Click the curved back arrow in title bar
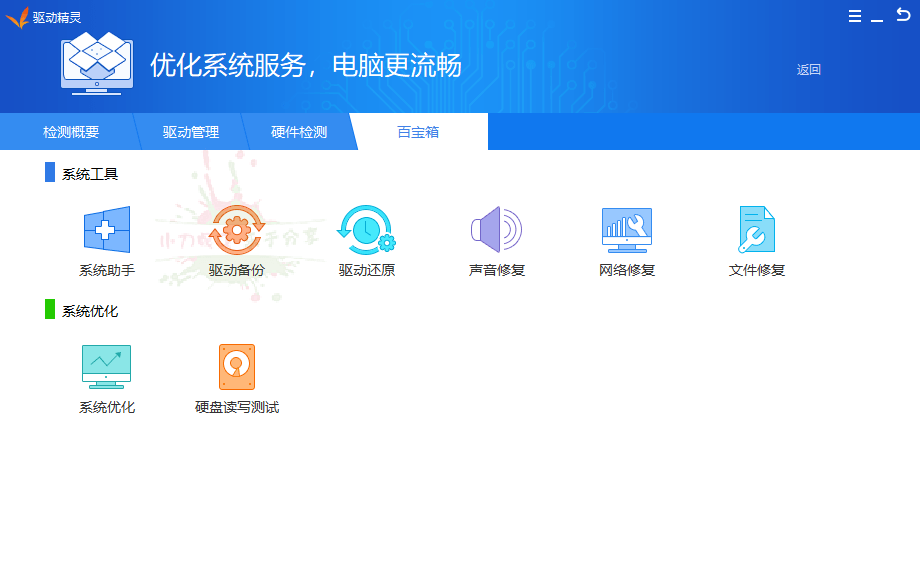This screenshot has width=920, height=580. coord(906,16)
